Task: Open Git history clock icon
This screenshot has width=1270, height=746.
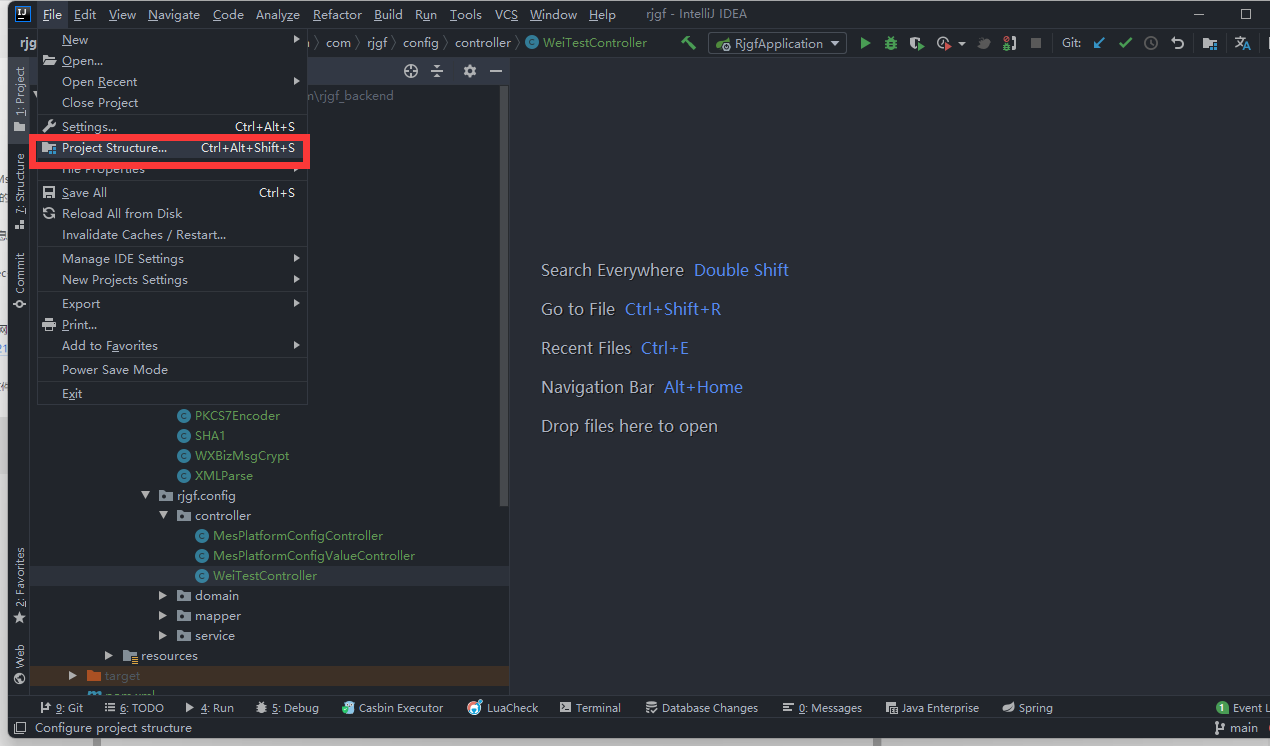Action: tap(1151, 43)
